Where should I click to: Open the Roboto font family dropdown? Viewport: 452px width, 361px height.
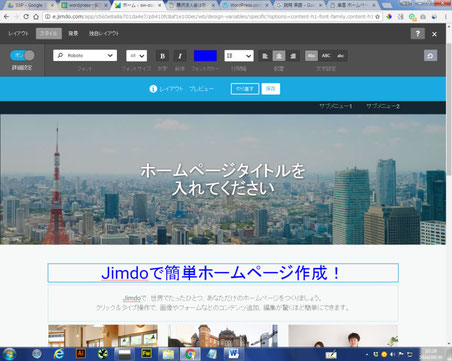[85, 55]
